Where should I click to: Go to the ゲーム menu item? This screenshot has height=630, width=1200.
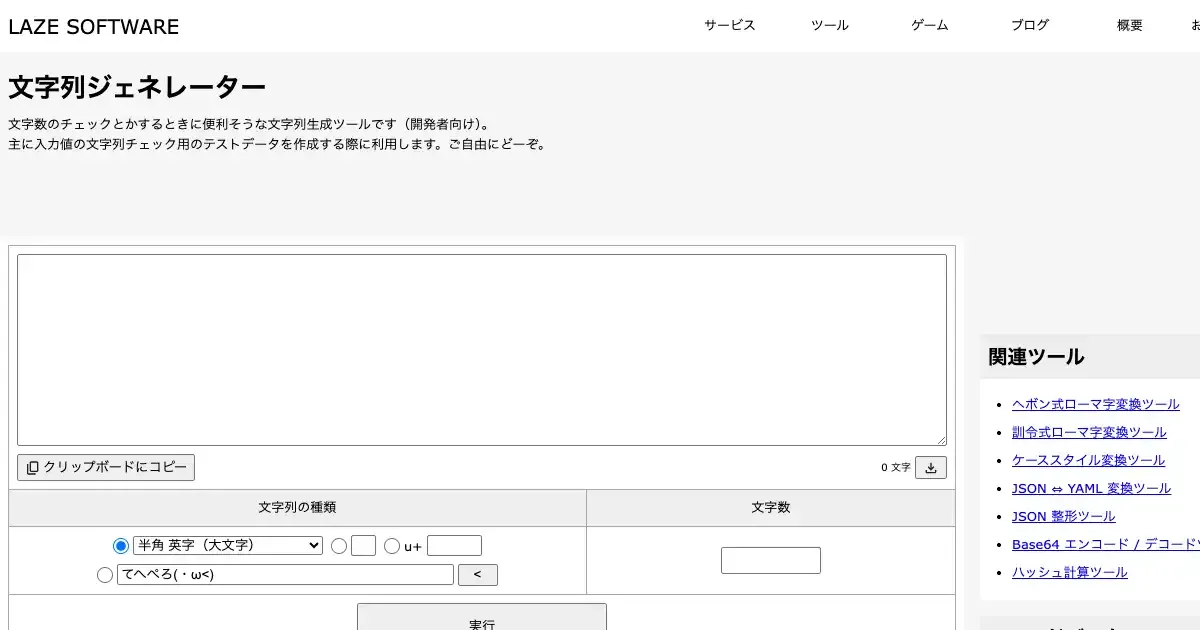tap(929, 26)
